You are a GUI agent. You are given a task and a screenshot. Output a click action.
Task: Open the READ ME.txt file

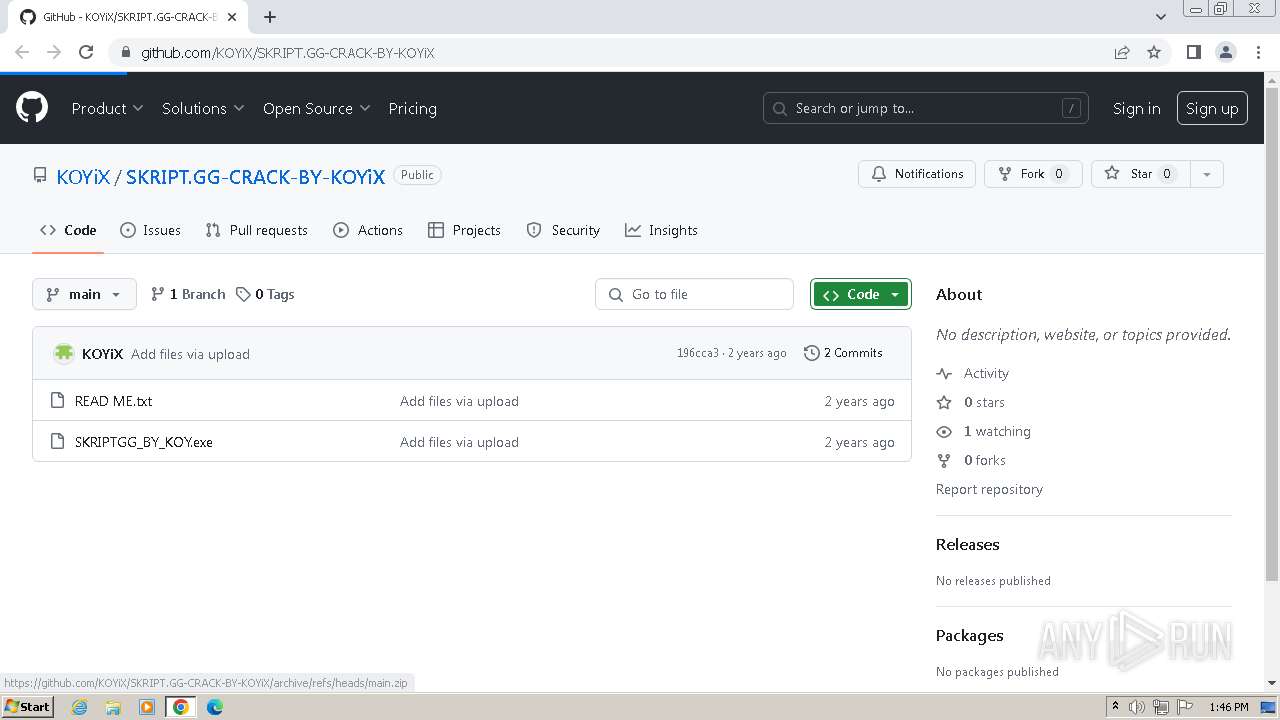point(114,401)
